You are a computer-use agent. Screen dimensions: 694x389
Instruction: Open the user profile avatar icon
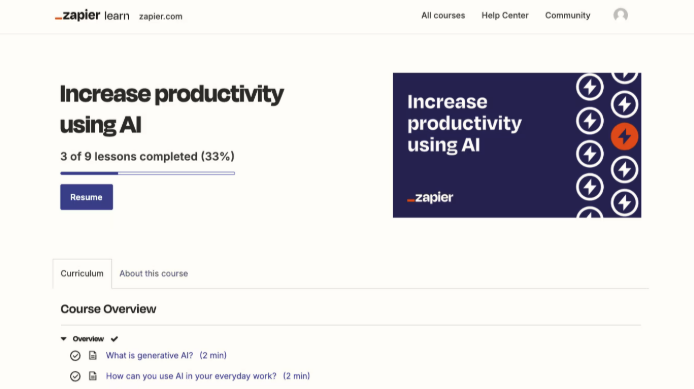(x=621, y=15)
